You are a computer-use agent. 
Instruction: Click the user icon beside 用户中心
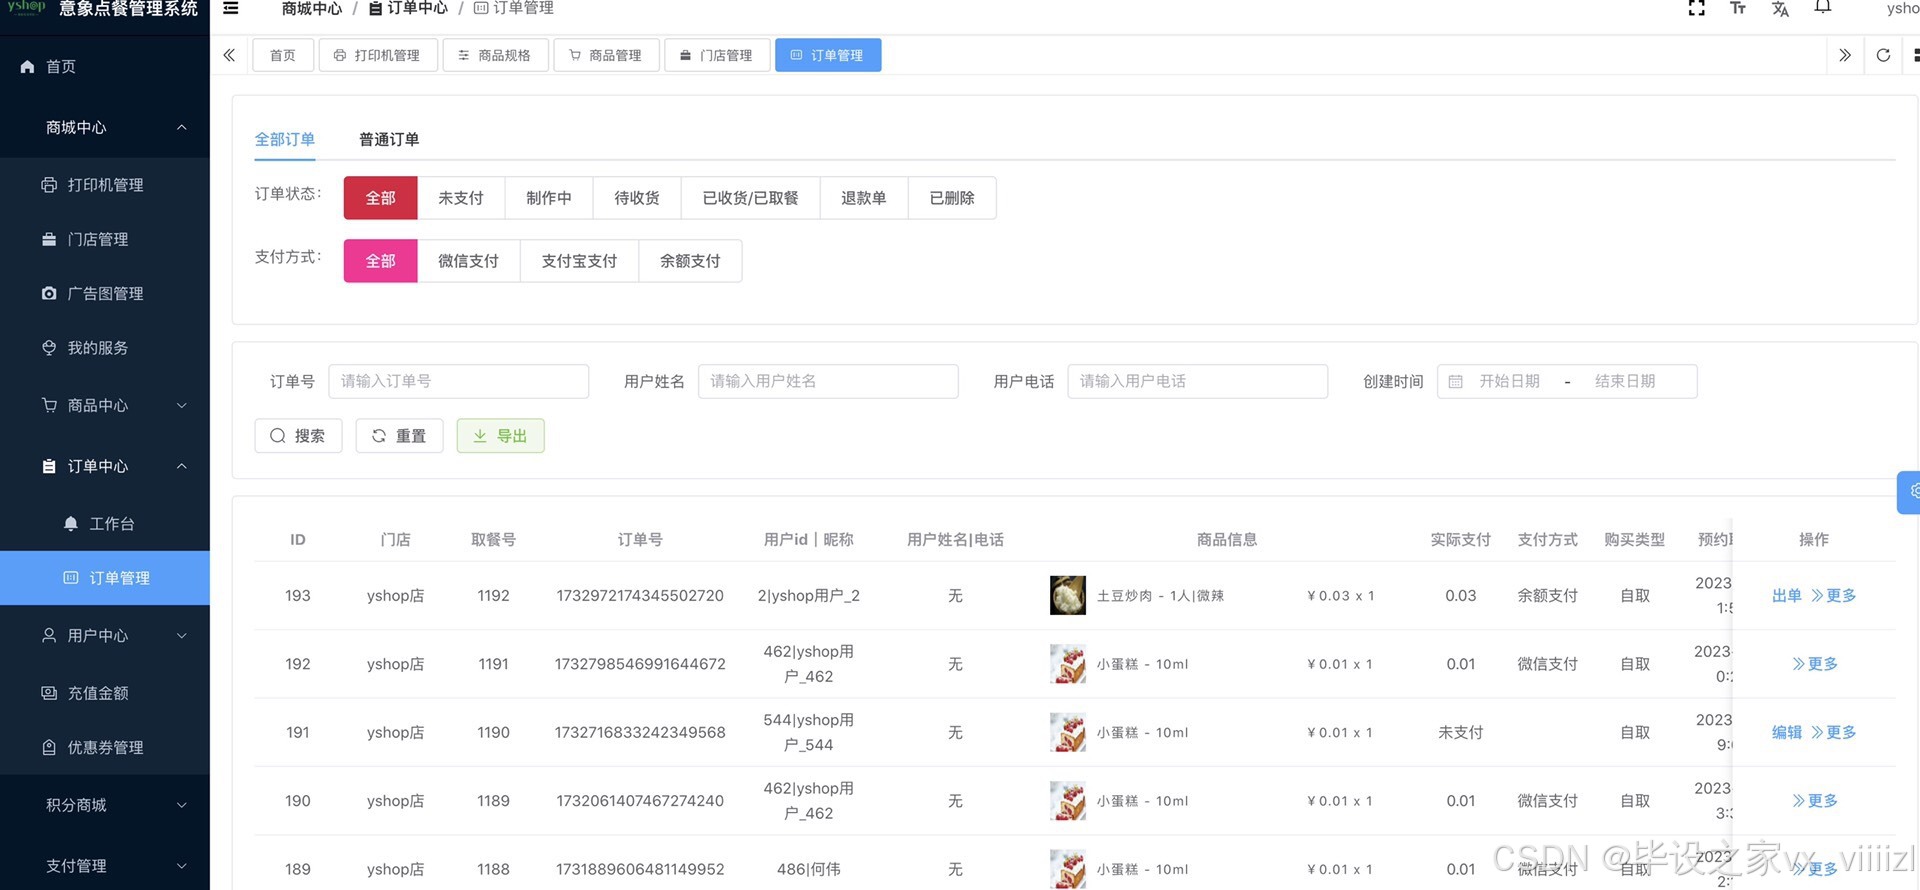49,635
